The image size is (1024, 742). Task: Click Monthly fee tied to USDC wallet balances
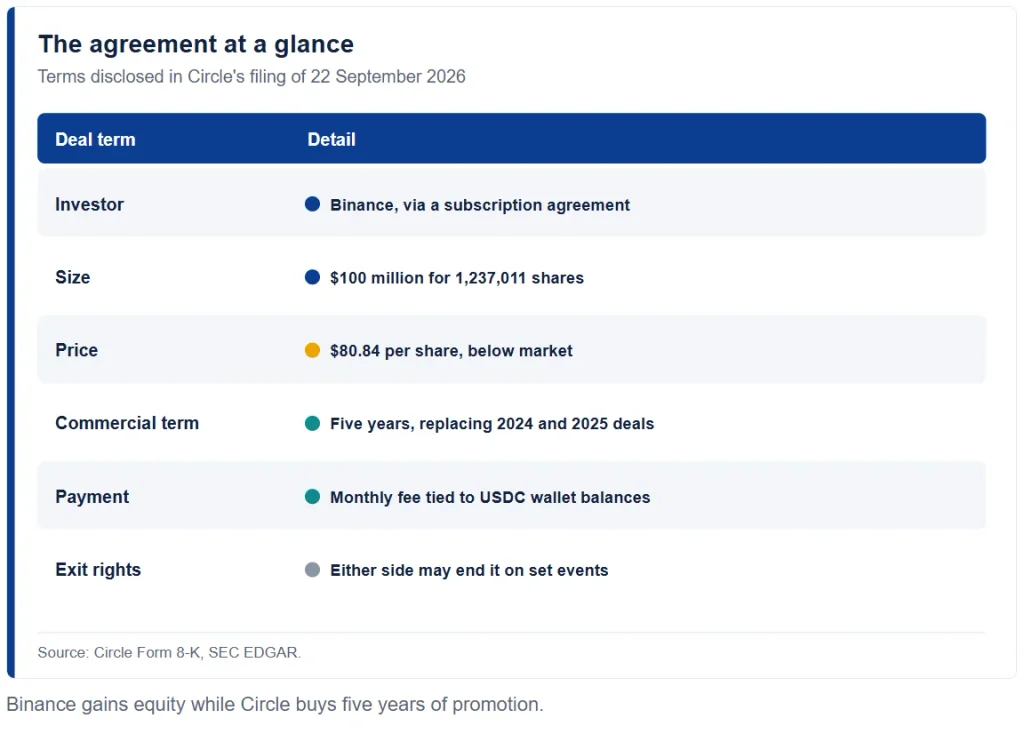click(x=490, y=498)
